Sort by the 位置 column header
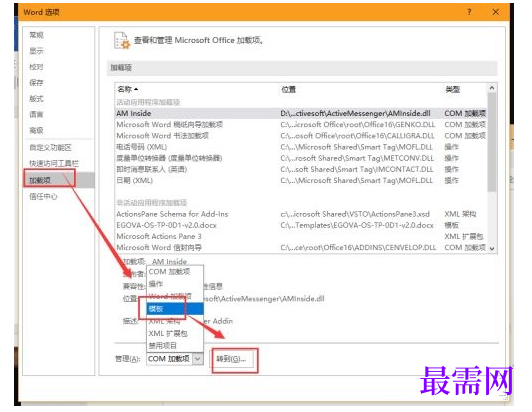This screenshot has width=532, height=412. tap(288, 89)
